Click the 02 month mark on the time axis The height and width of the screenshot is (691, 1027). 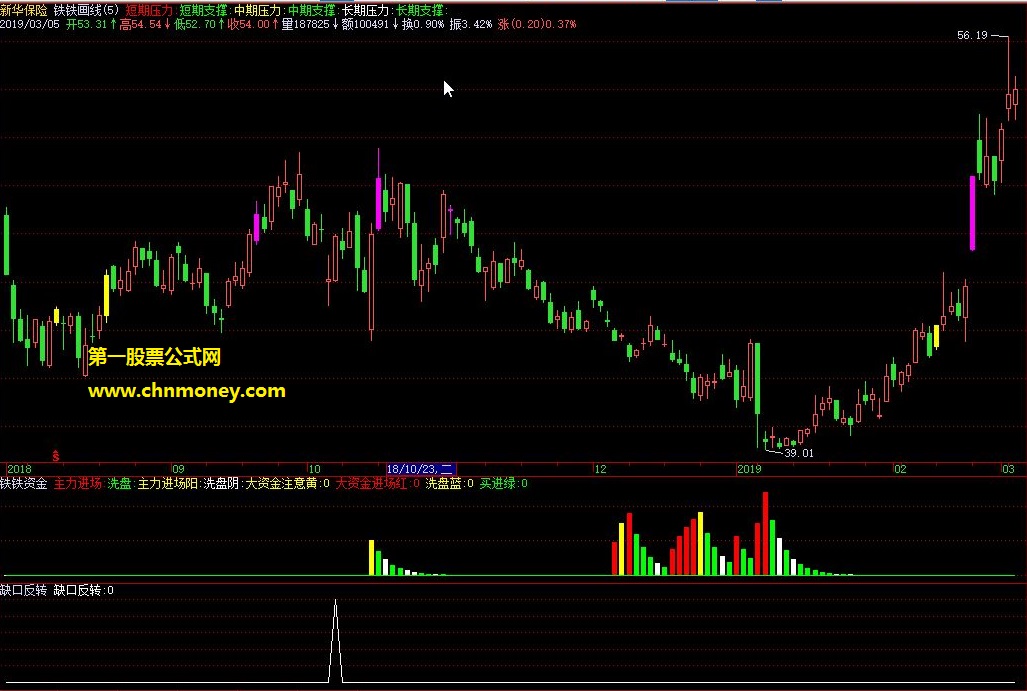tap(901, 469)
